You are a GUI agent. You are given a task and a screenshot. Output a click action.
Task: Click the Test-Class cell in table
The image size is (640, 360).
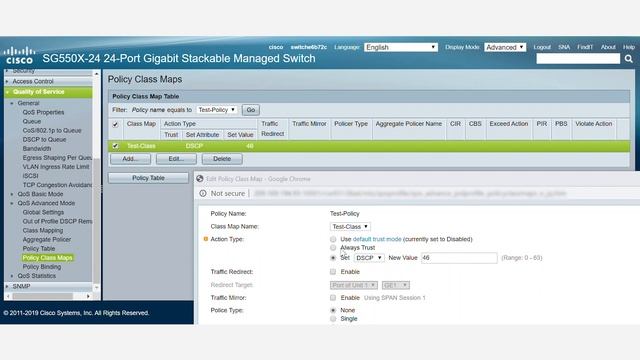click(x=141, y=146)
